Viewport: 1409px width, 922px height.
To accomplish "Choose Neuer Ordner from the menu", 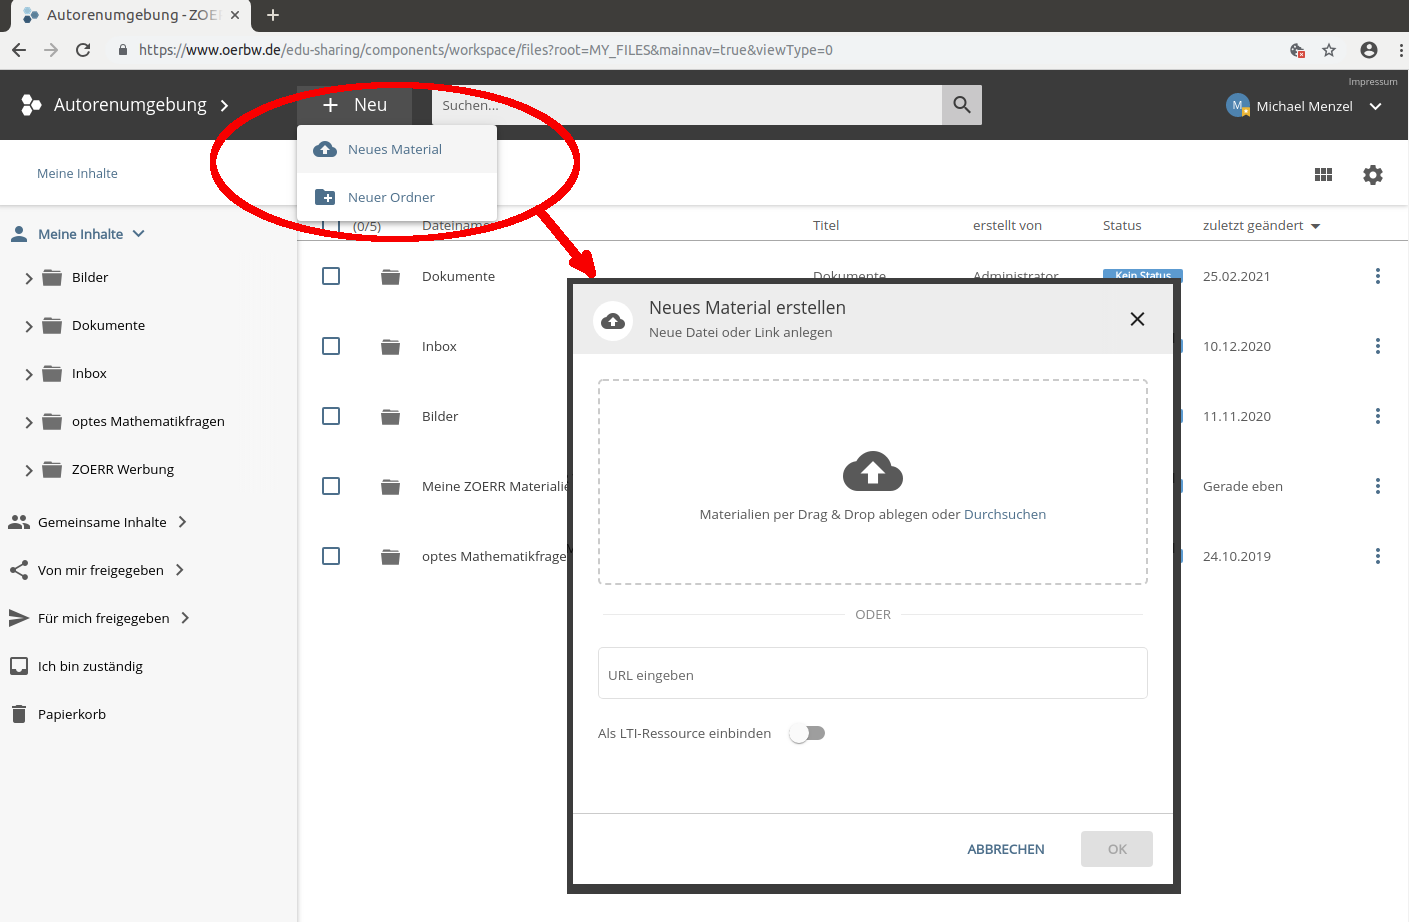I will point(391,198).
